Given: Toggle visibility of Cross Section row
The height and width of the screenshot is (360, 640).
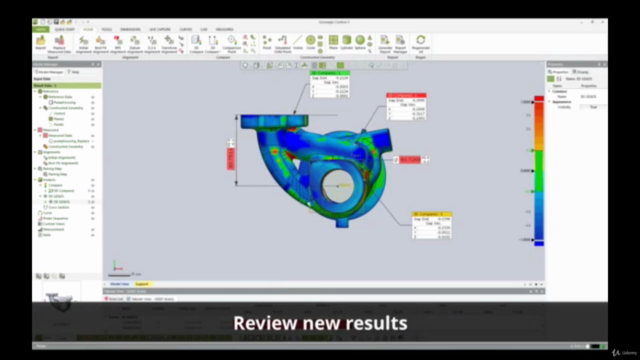Looking at the screenshot, I should tap(93, 207).
